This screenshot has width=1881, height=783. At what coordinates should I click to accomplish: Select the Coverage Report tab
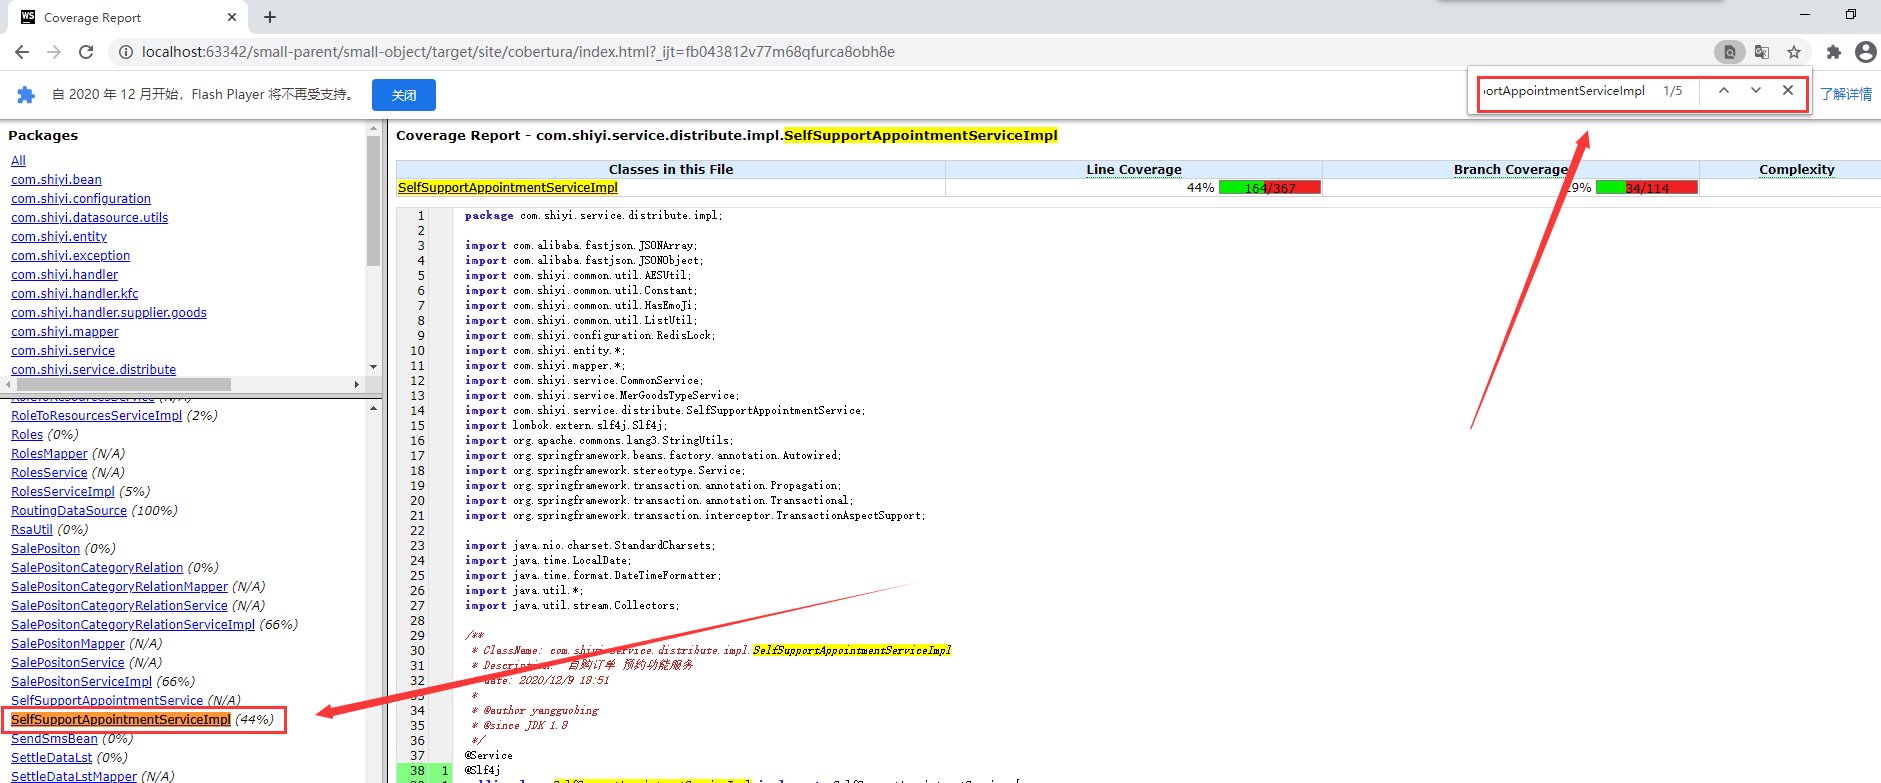click(x=129, y=17)
